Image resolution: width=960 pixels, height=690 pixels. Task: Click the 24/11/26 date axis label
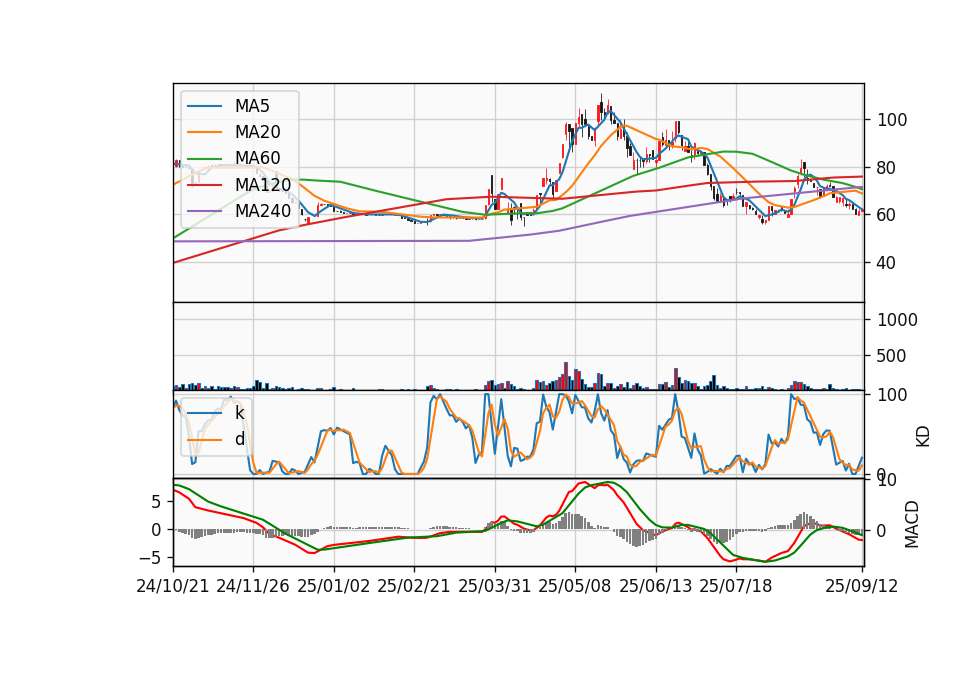pyautogui.click(x=253, y=586)
